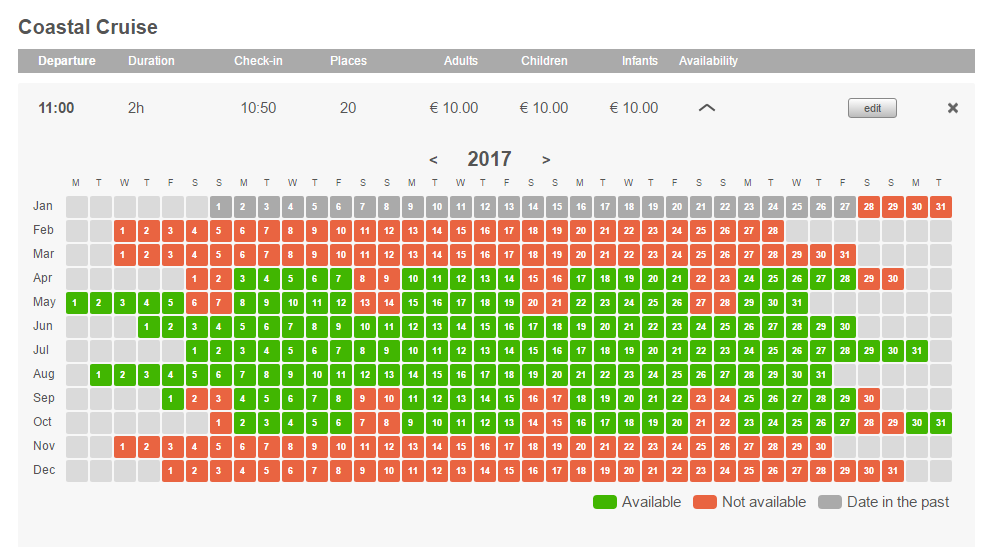Toggle availability for June 1
The image size is (994, 547).
coord(149,326)
